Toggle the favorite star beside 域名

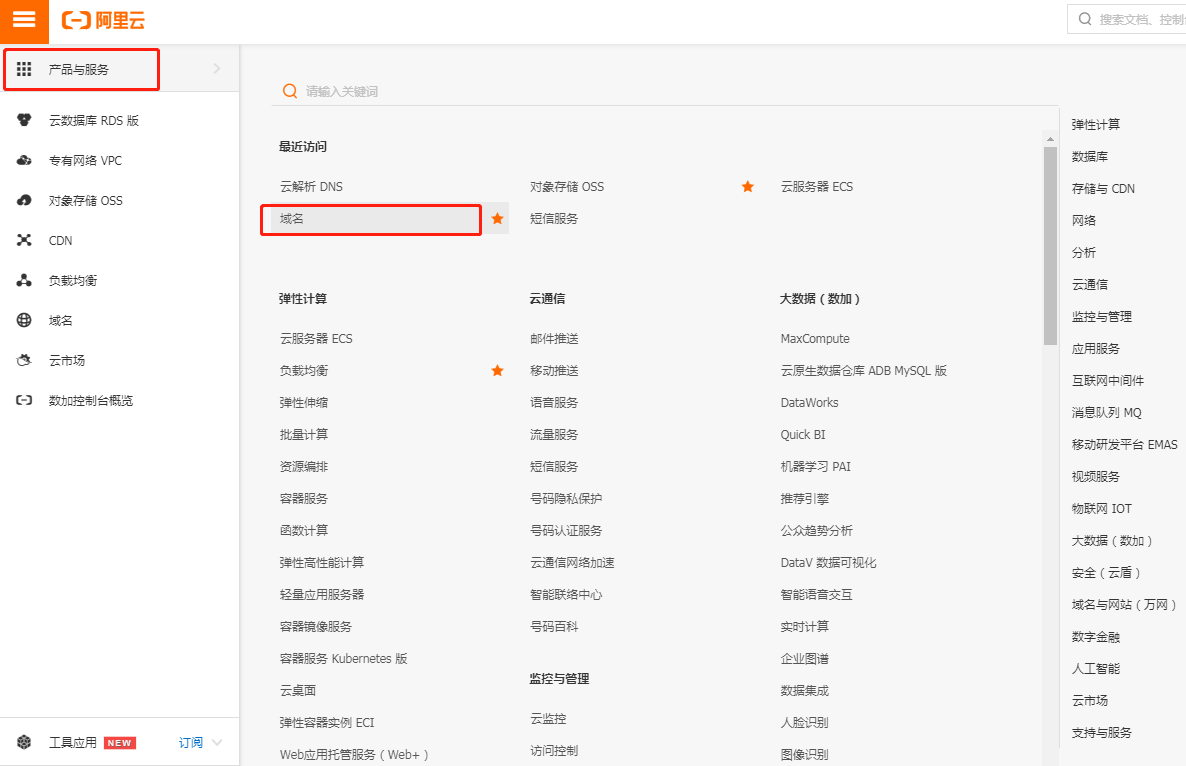[x=497, y=218]
